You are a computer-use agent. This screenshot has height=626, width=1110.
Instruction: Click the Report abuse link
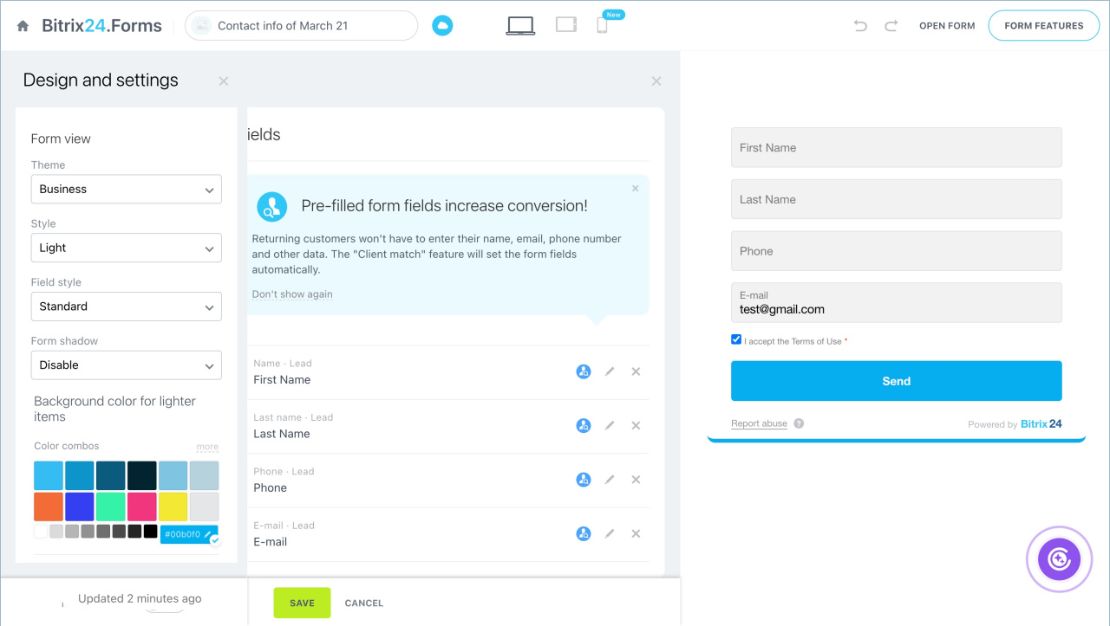(x=759, y=423)
